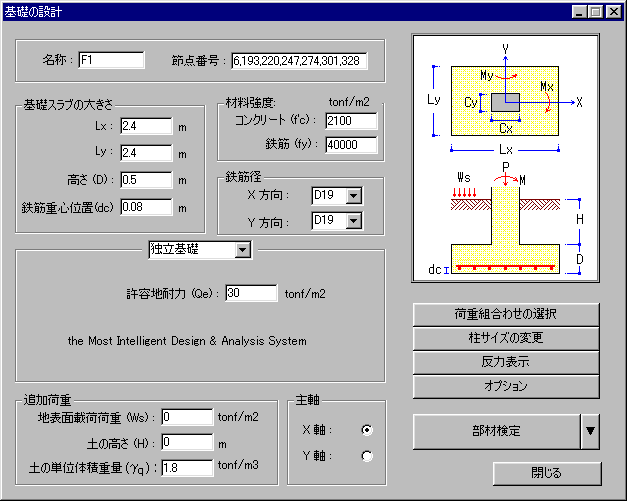Click the 高さ (D) height field
This screenshot has width=627, height=501.
146,180
